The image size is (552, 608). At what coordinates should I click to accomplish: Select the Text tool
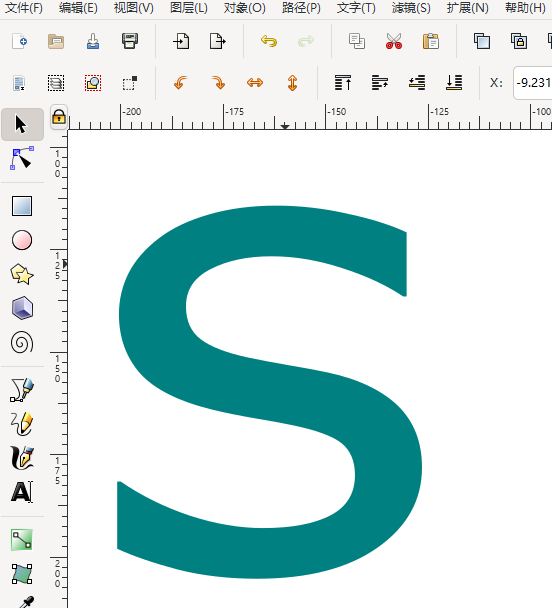click(x=22, y=492)
